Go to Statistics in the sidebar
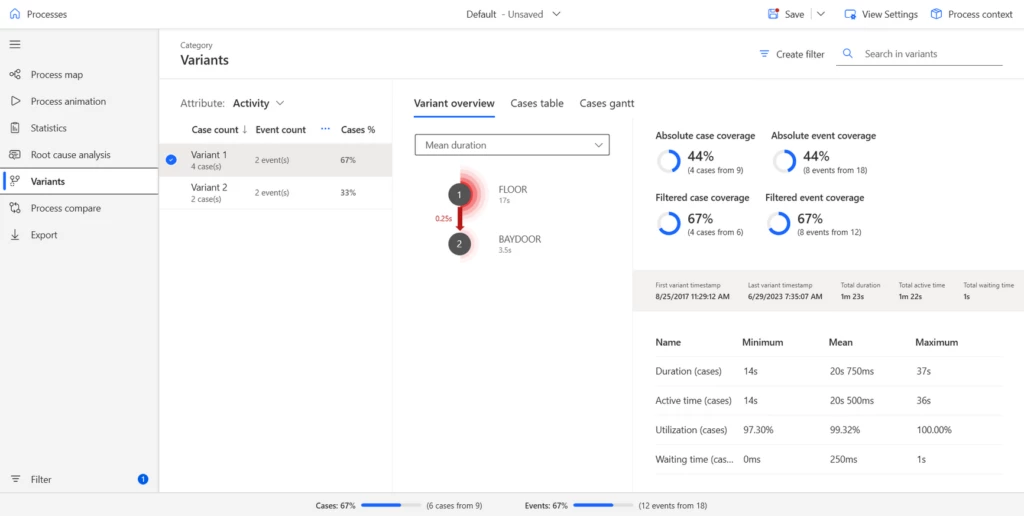 pyautogui.click(x=48, y=128)
